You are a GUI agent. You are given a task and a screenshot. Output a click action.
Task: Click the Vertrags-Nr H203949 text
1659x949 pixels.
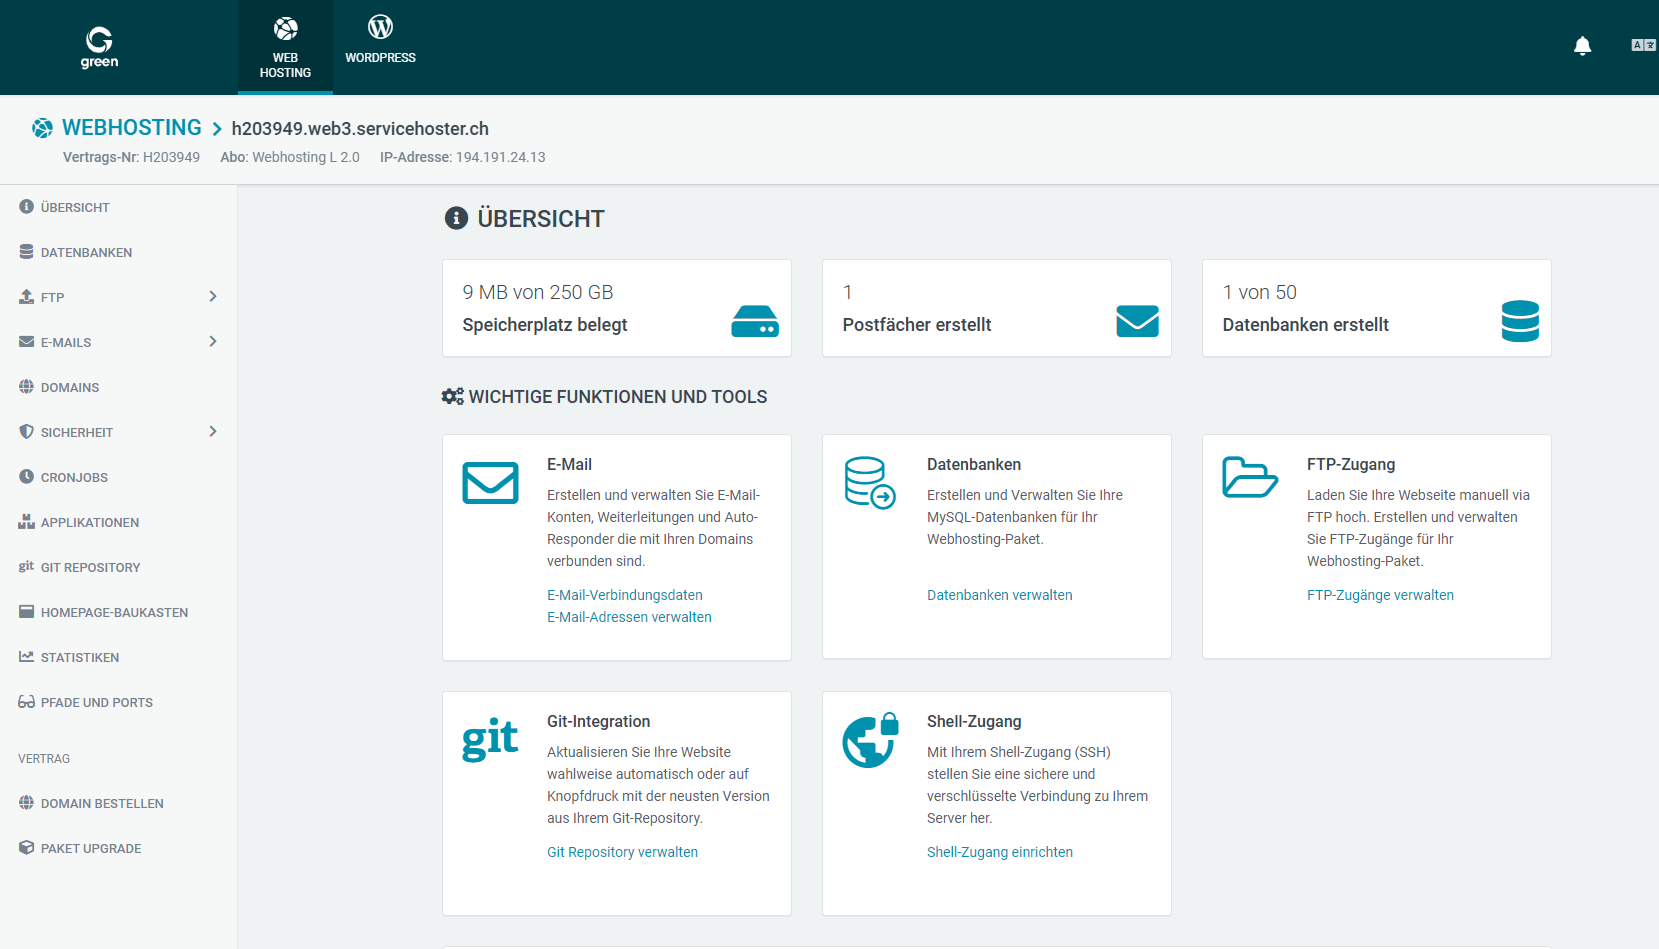pyautogui.click(x=131, y=157)
